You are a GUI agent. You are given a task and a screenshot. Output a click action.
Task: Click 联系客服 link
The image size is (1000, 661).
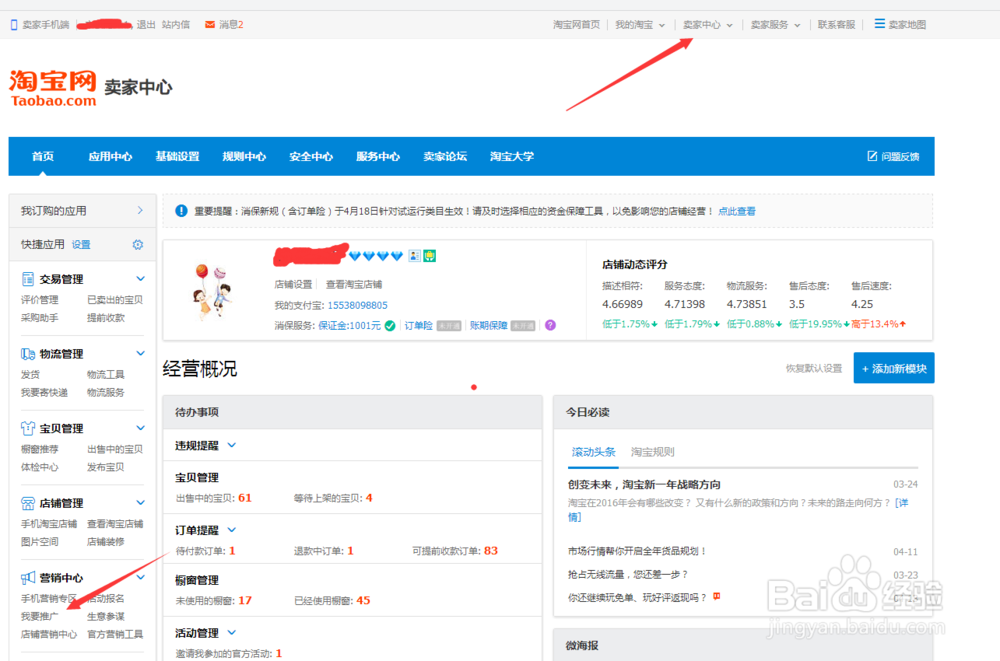pos(836,25)
